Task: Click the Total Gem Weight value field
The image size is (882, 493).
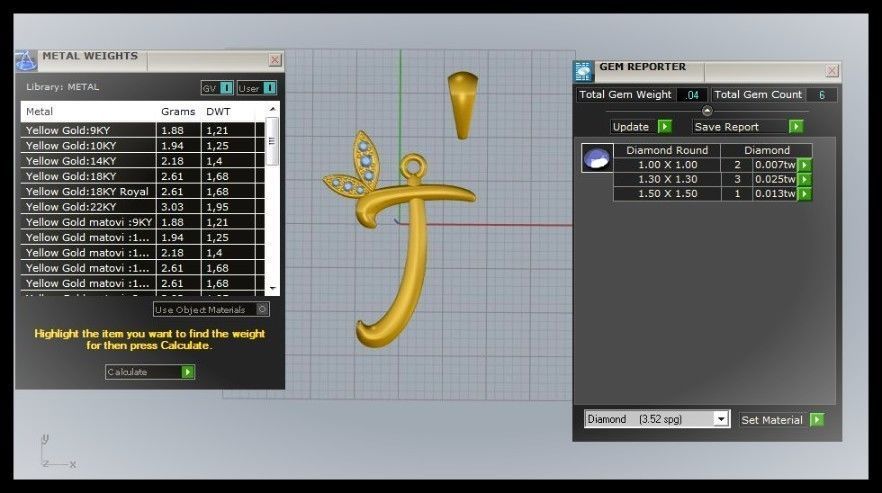Action: [x=692, y=95]
